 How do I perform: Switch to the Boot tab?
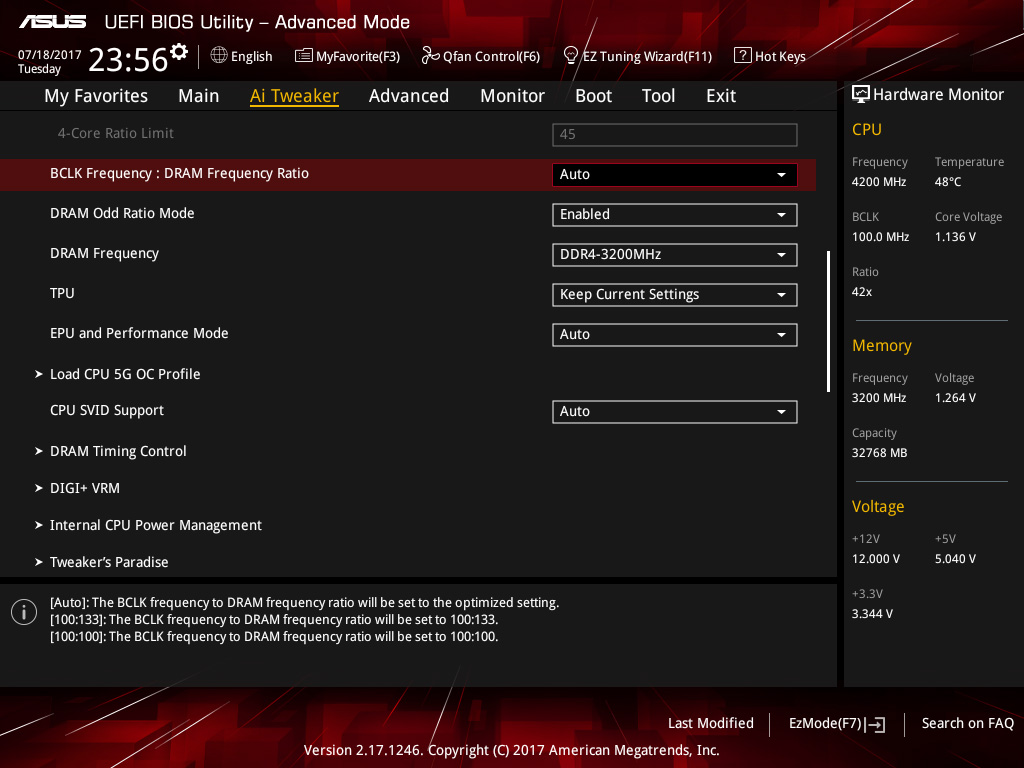click(593, 96)
